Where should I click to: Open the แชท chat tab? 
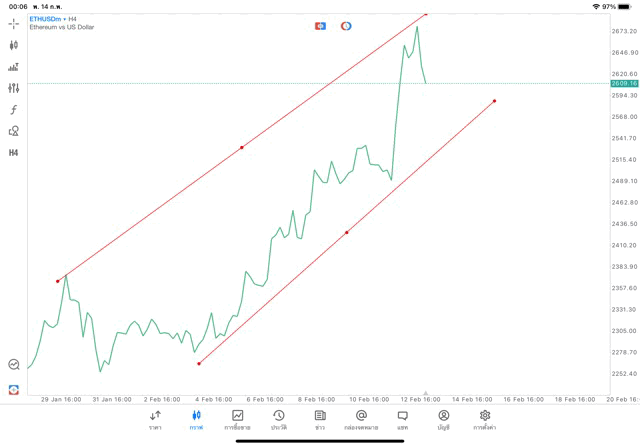(402, 419)
